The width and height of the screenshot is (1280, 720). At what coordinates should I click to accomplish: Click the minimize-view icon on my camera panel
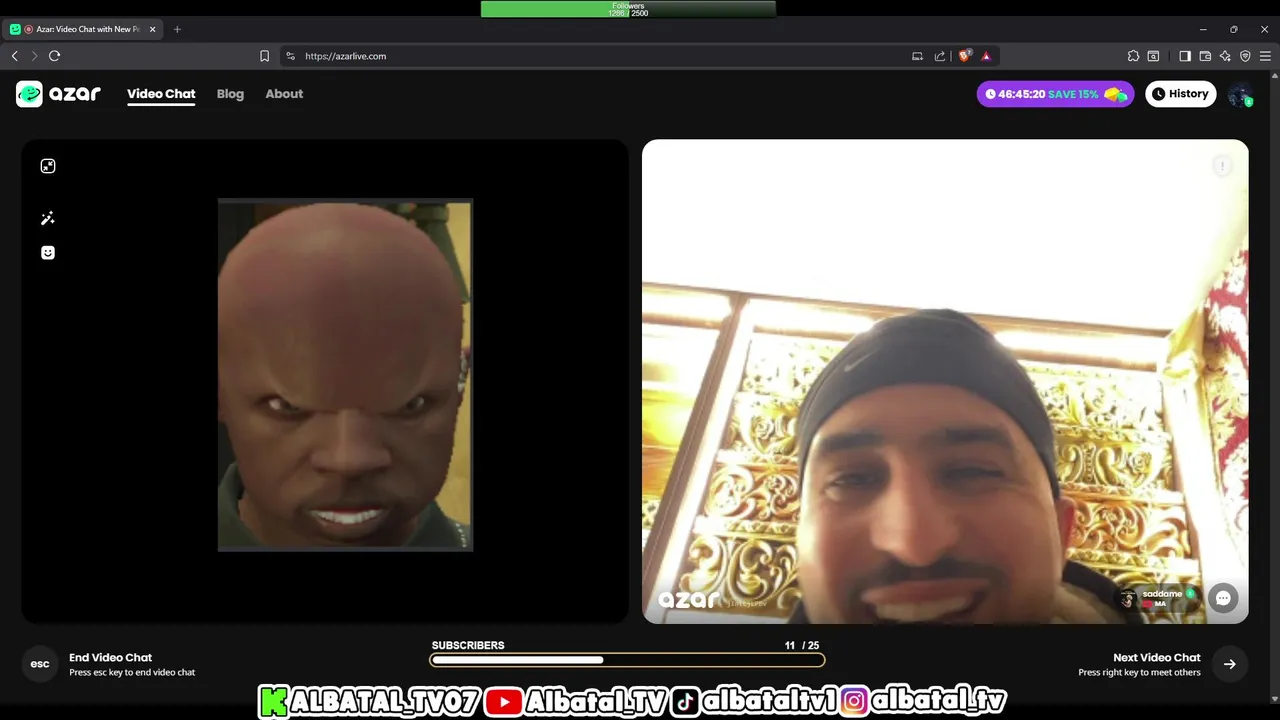48,166
